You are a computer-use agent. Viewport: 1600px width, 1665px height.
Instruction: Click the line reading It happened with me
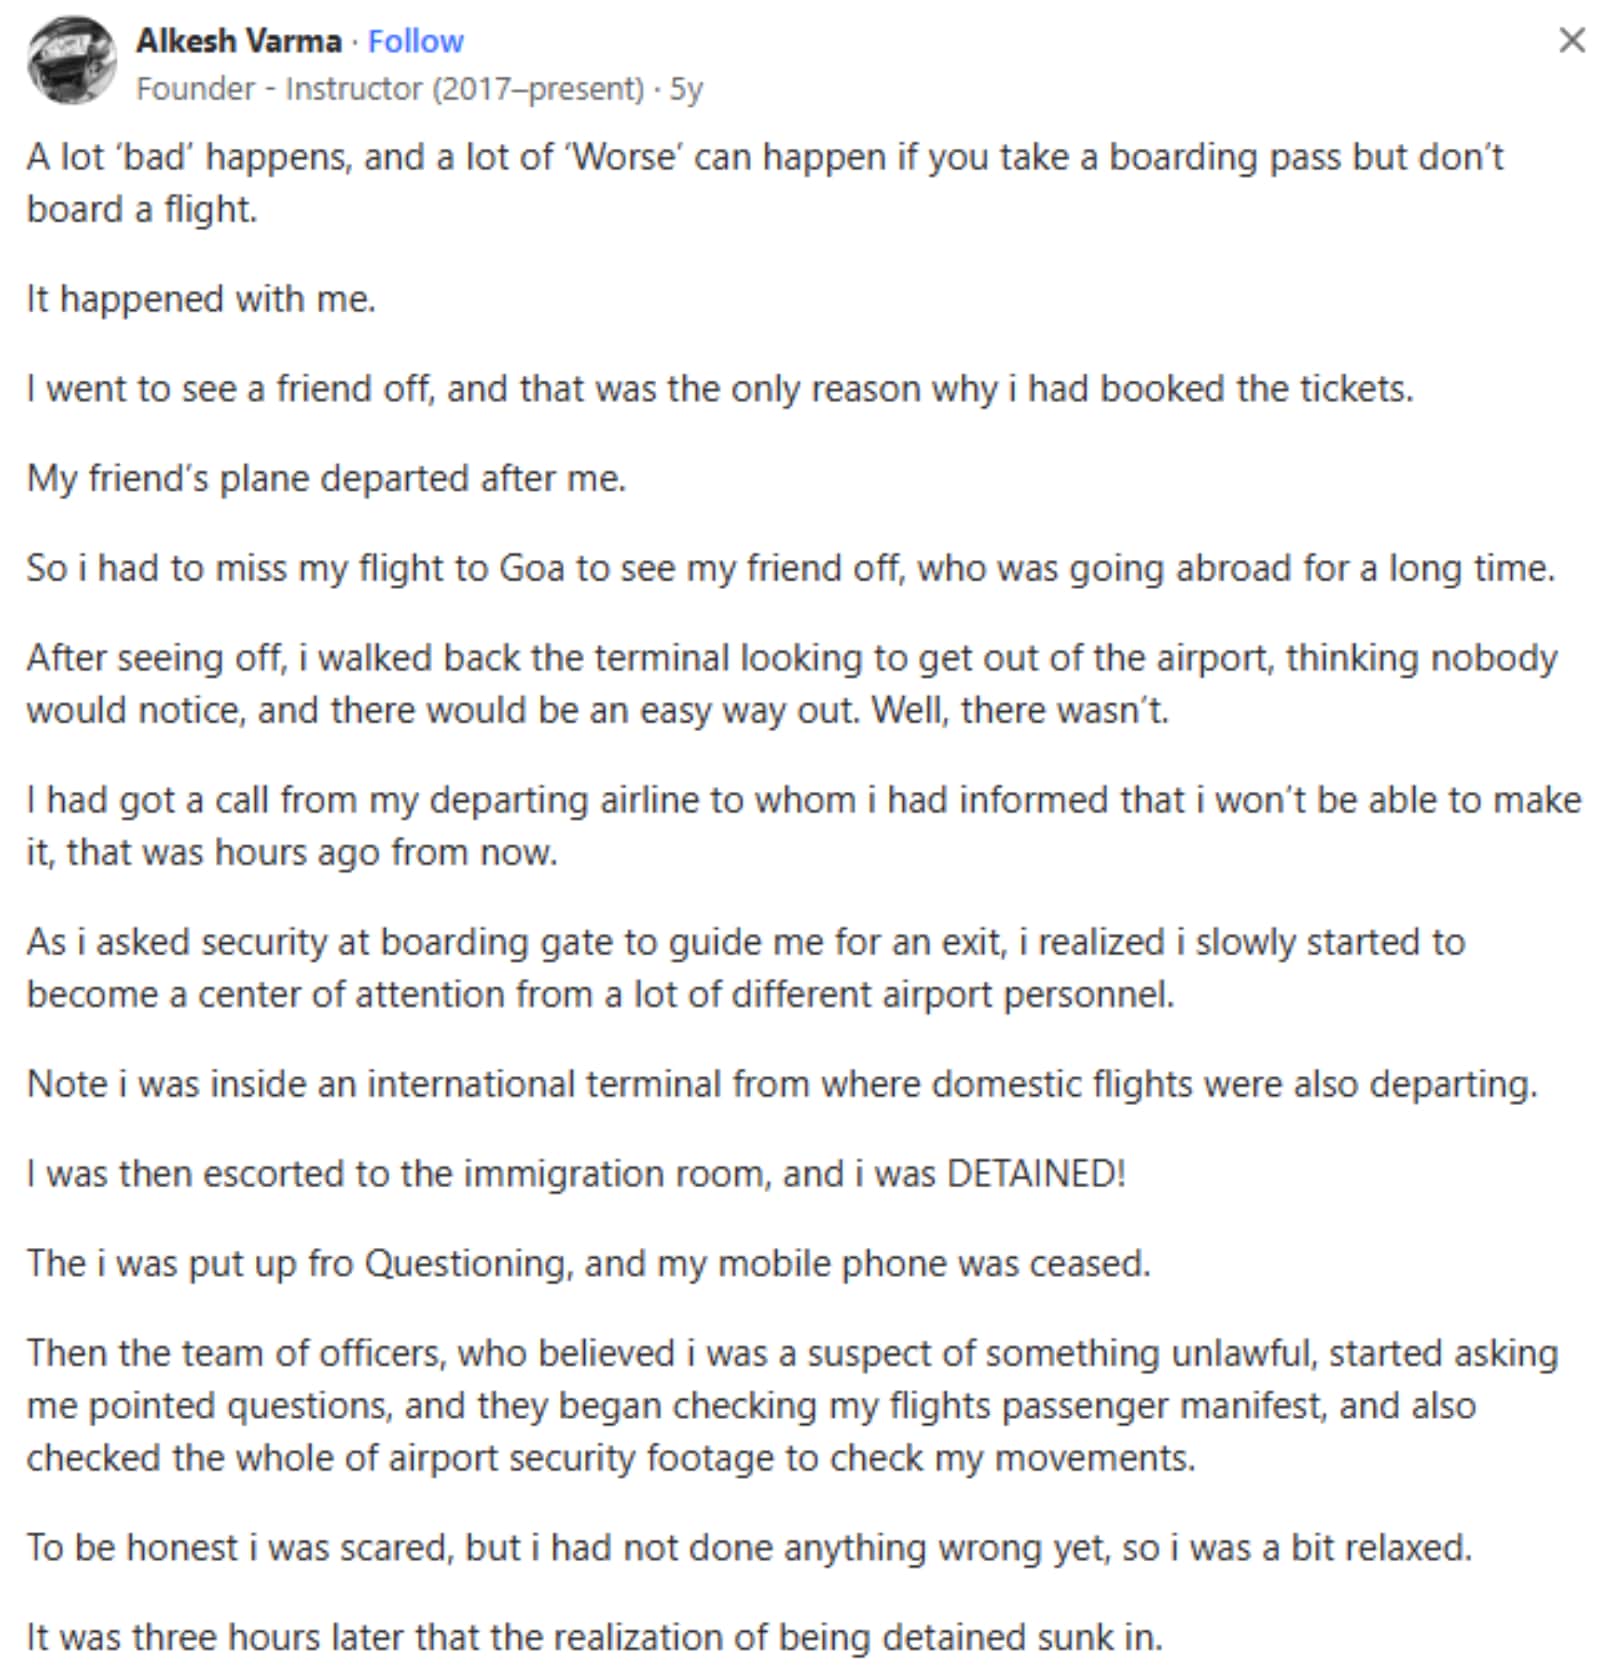[x=200, y=296]
